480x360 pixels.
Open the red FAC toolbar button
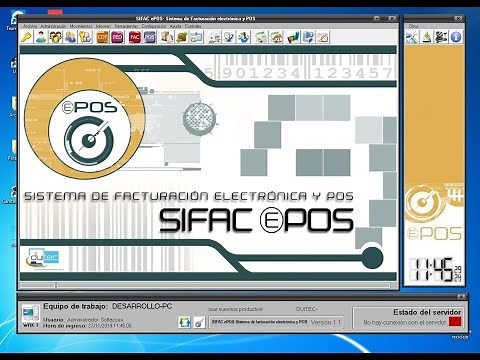pos(134,37)
